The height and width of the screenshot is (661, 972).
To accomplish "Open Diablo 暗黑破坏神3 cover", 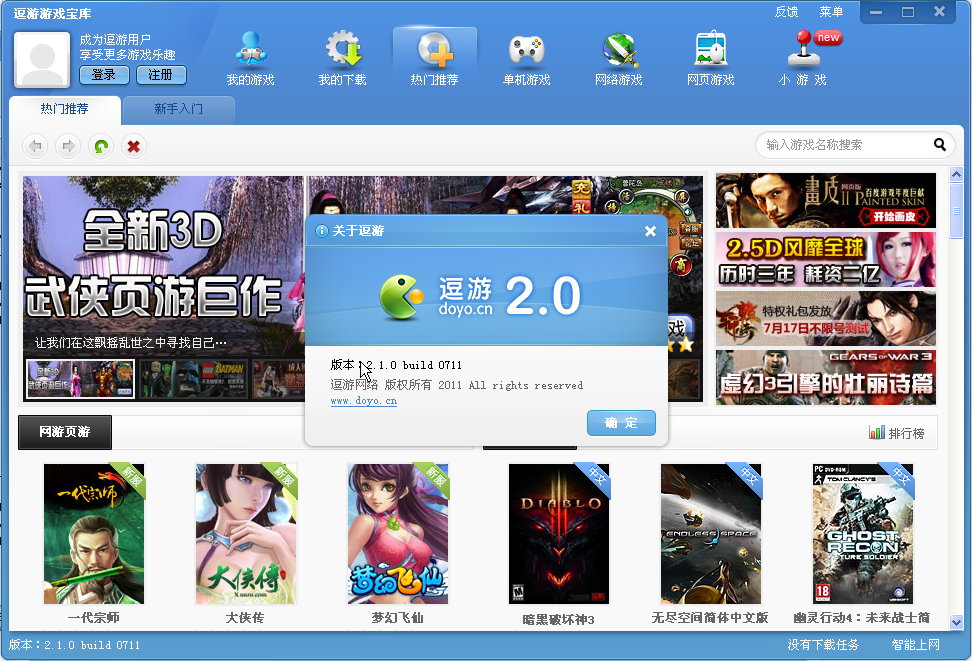I will pos(559,534).
